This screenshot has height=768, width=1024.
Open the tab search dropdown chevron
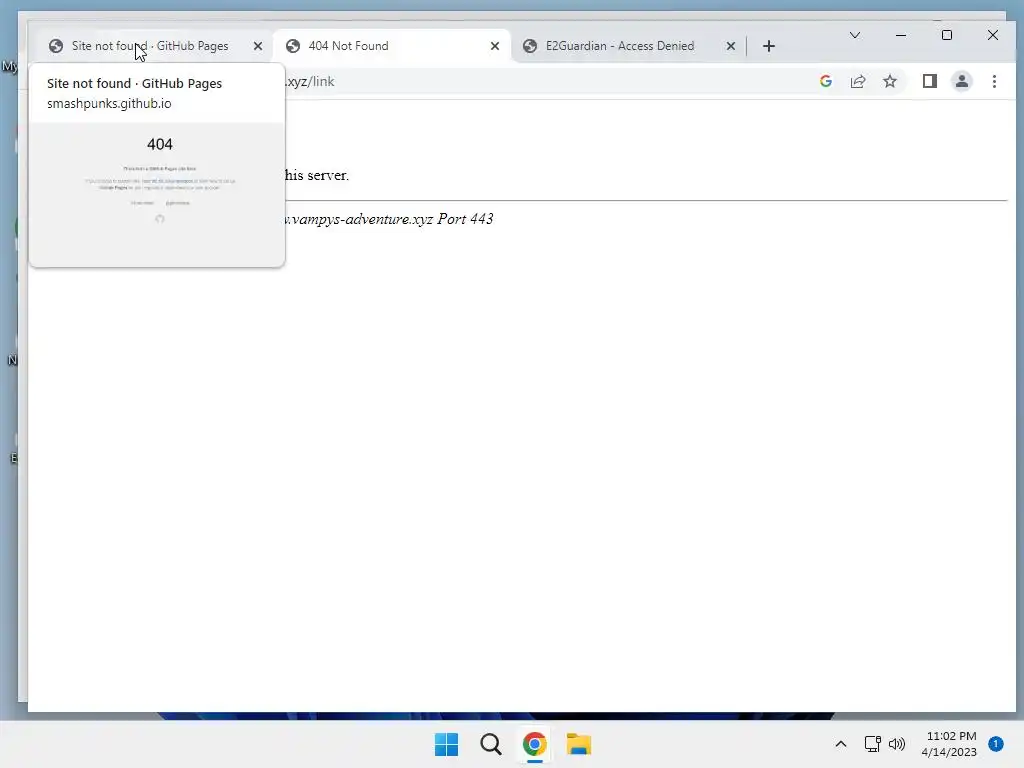coord(854,35)
